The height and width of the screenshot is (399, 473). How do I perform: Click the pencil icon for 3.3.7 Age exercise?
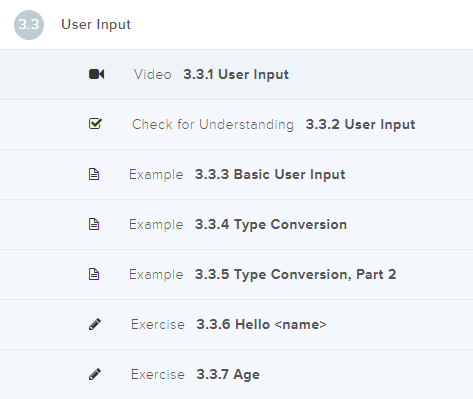point(95,374)
